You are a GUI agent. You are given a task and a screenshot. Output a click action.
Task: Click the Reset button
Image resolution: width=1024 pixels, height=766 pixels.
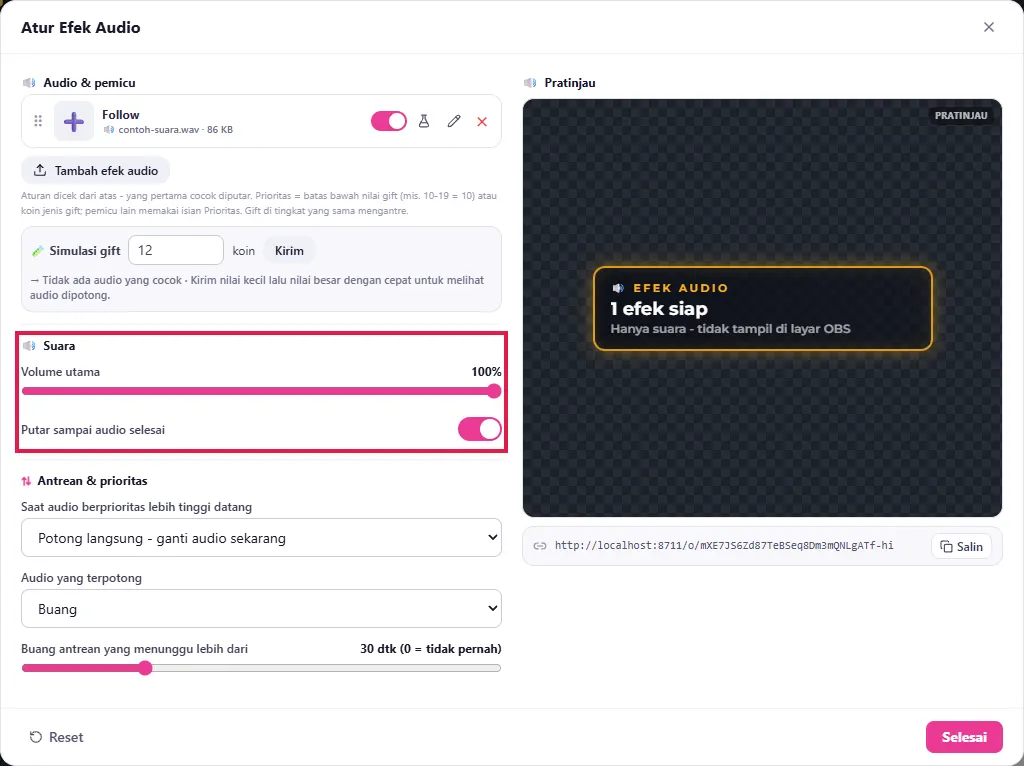click(56, 737)
